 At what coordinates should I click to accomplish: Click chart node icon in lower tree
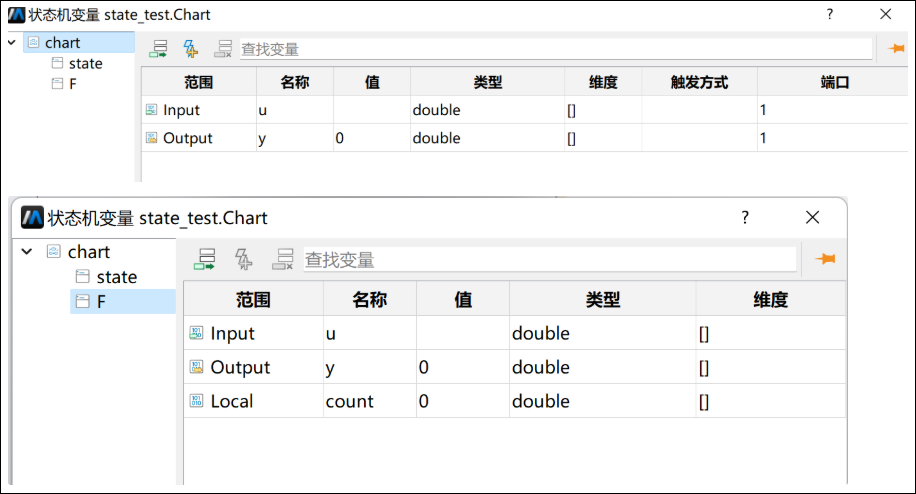pyautogui.click(x=53, y=251)
